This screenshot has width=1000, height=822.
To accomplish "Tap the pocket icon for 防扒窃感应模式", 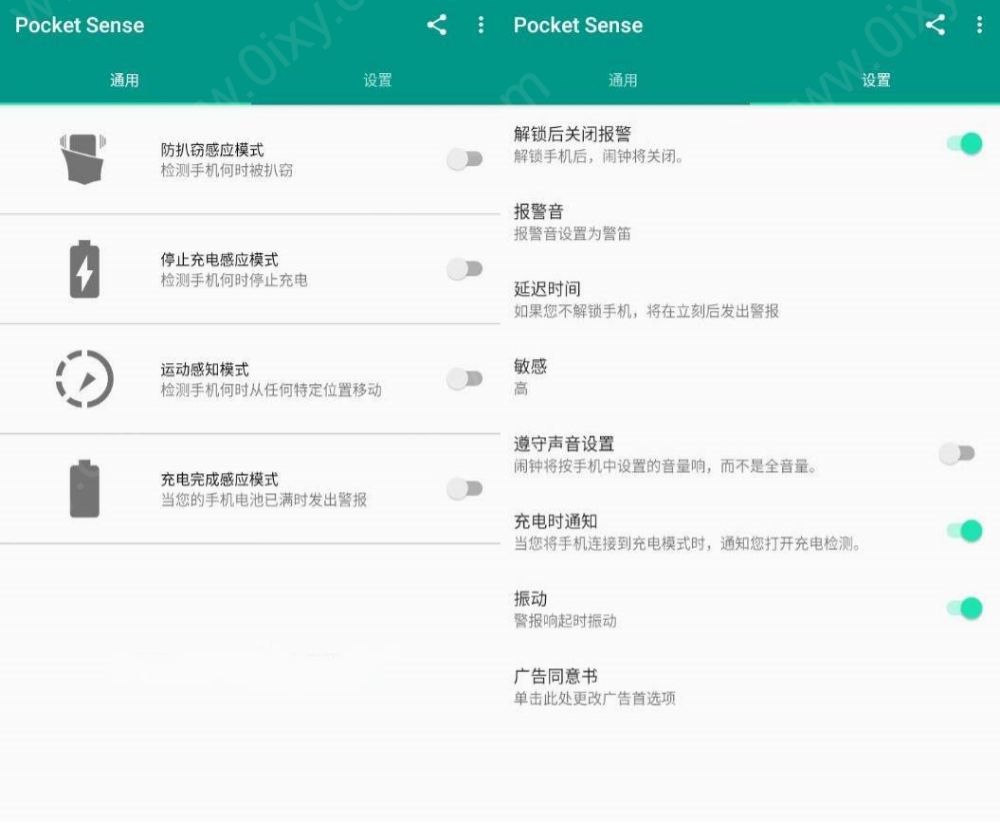I will 84,159.
